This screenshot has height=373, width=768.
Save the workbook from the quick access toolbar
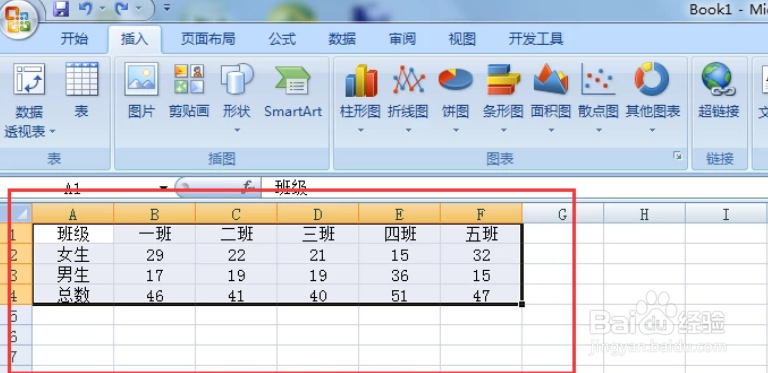(61, 8)
